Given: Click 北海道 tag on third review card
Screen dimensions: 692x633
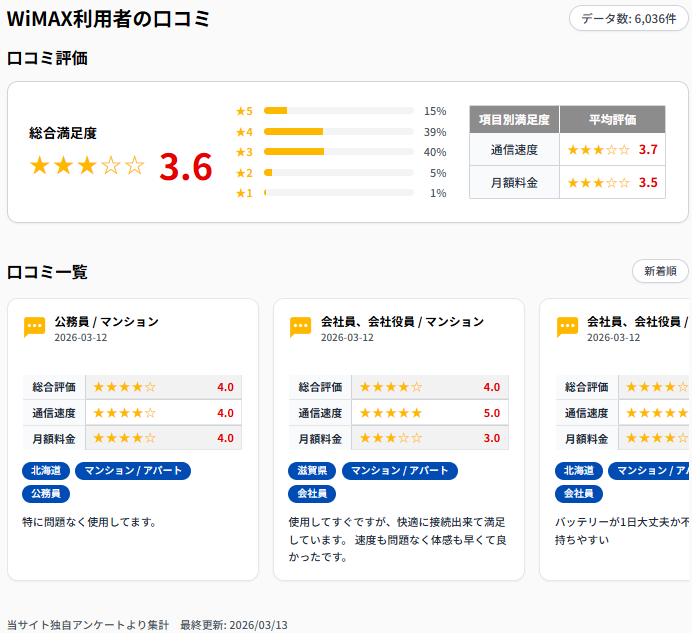Looking at the screenshot, I should (579, 471).
